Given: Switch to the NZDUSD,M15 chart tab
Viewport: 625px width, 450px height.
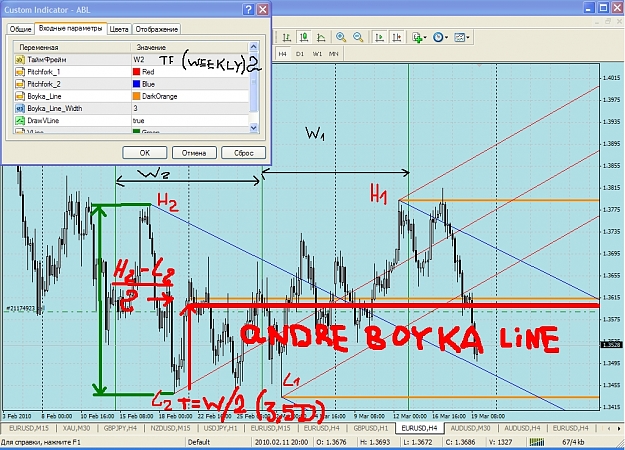Looking at the screenshot, I should coord(170,428).
